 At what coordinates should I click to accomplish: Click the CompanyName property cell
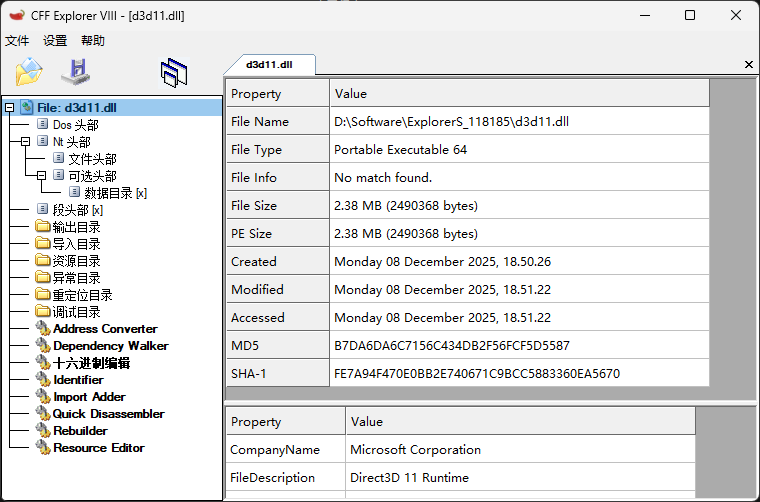coord(285,449)
